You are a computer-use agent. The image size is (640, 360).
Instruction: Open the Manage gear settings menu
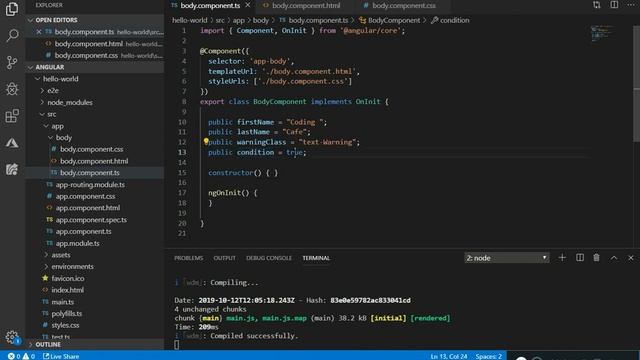coord(12,337)
